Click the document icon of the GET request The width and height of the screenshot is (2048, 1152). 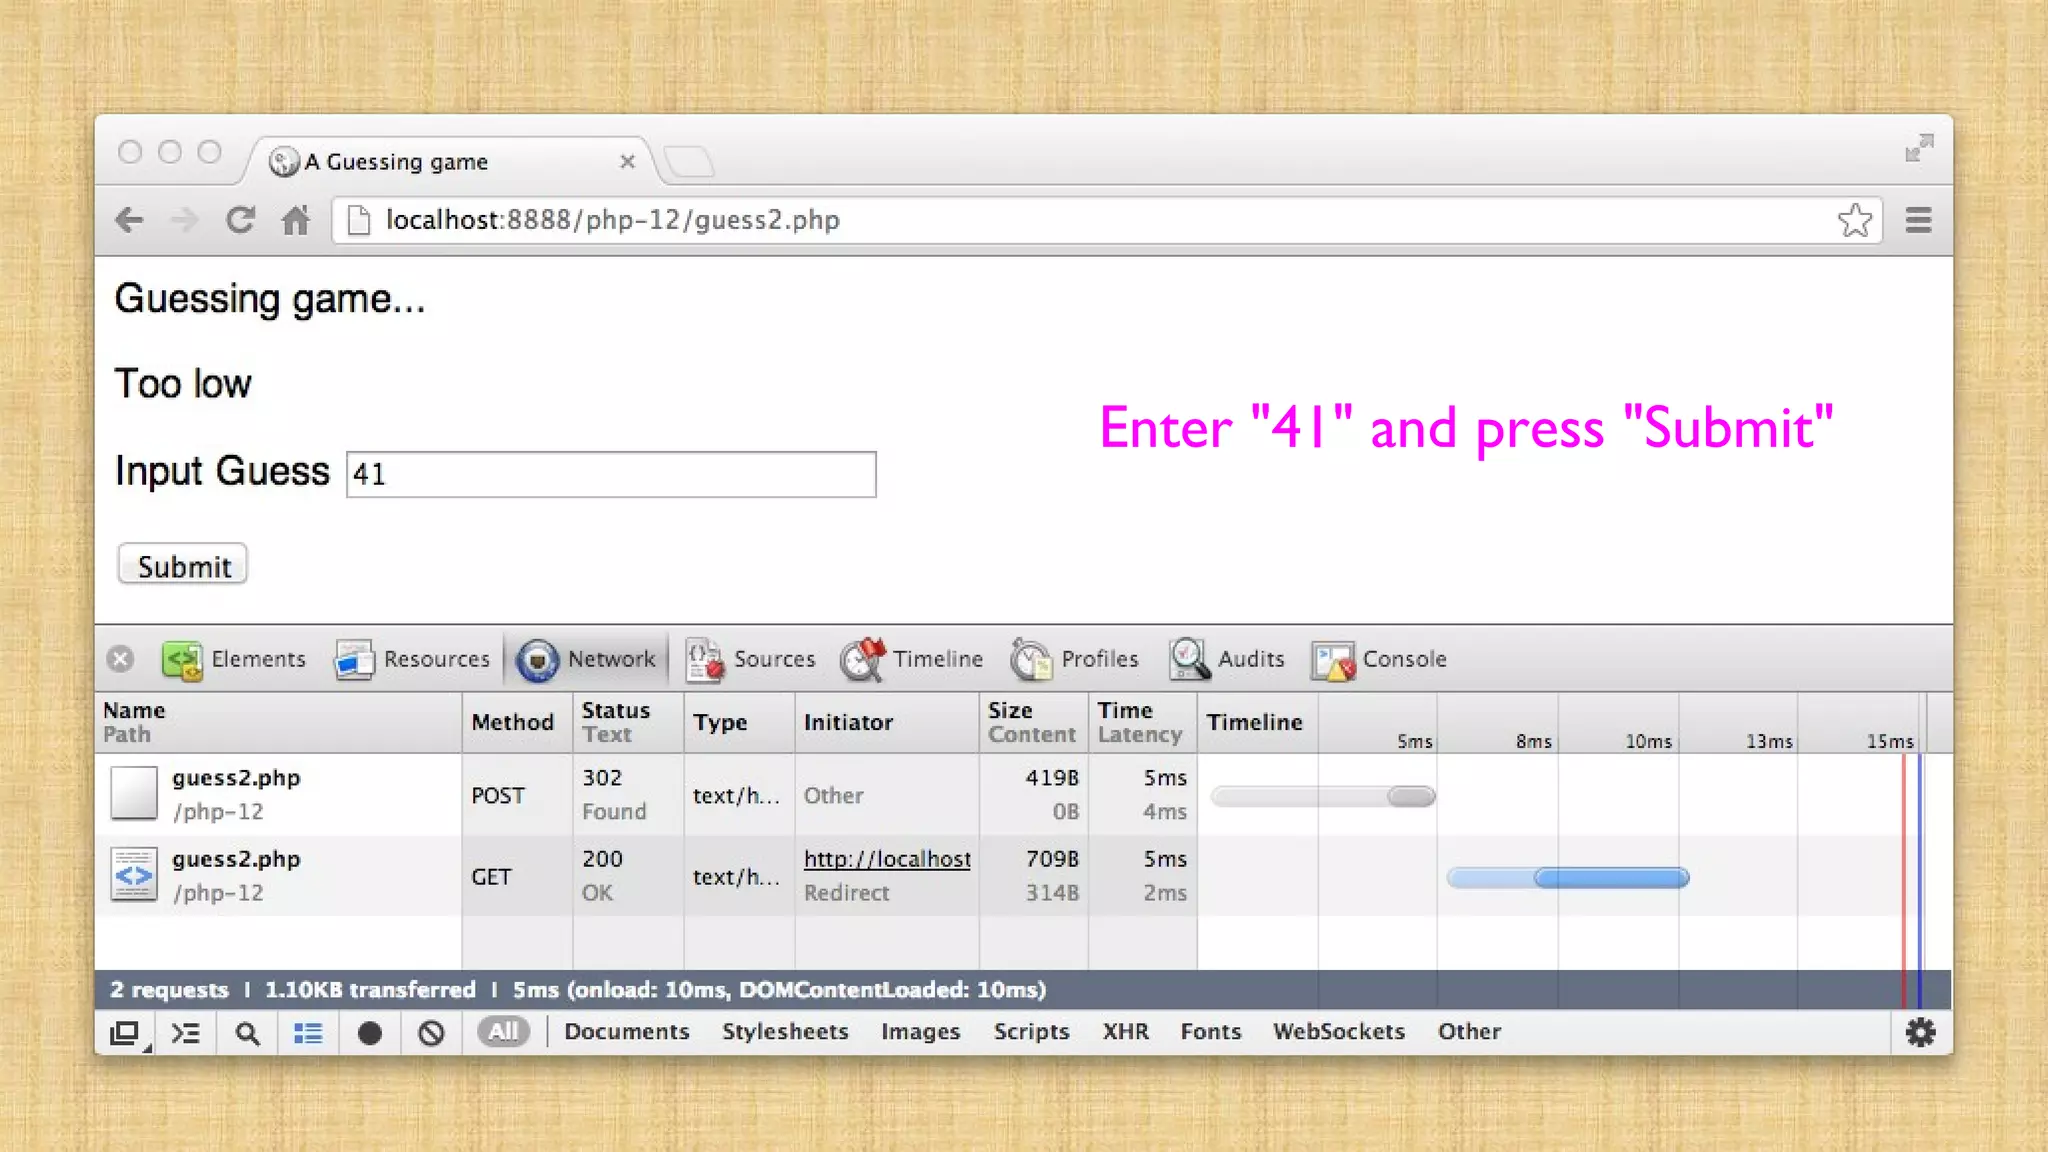point(134,875)
